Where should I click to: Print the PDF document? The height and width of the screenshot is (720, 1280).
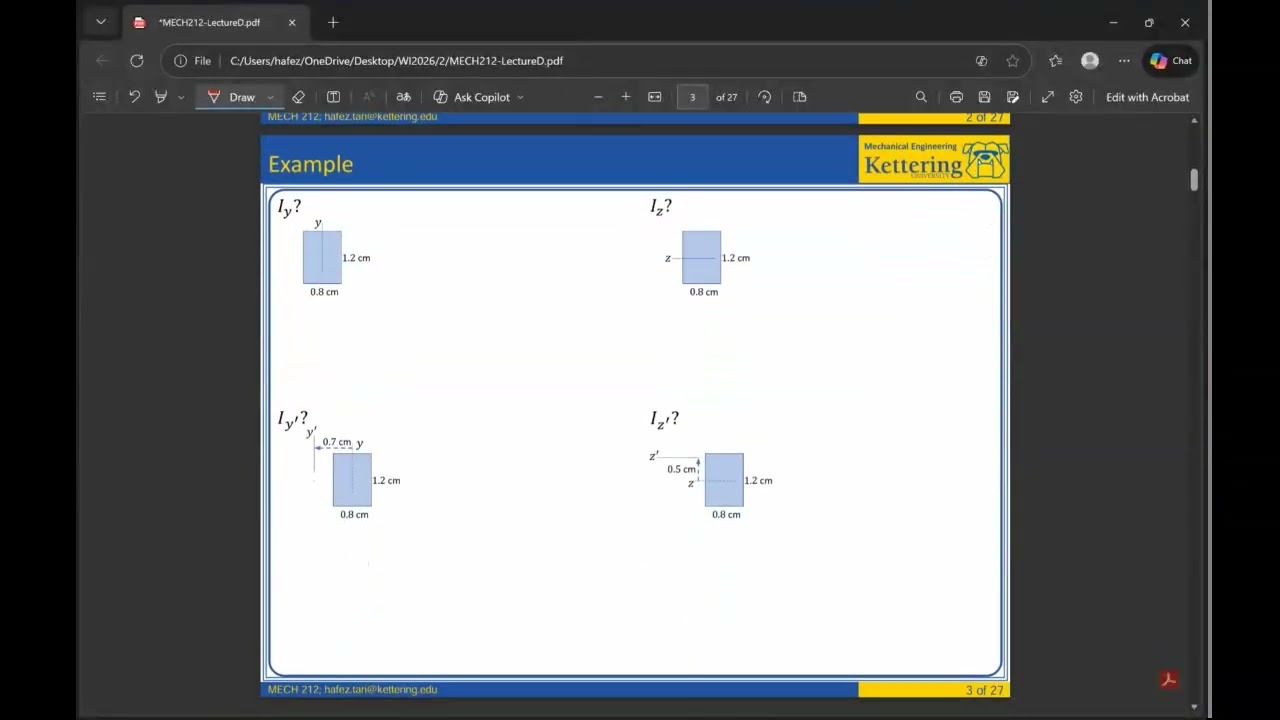(956, 97)
